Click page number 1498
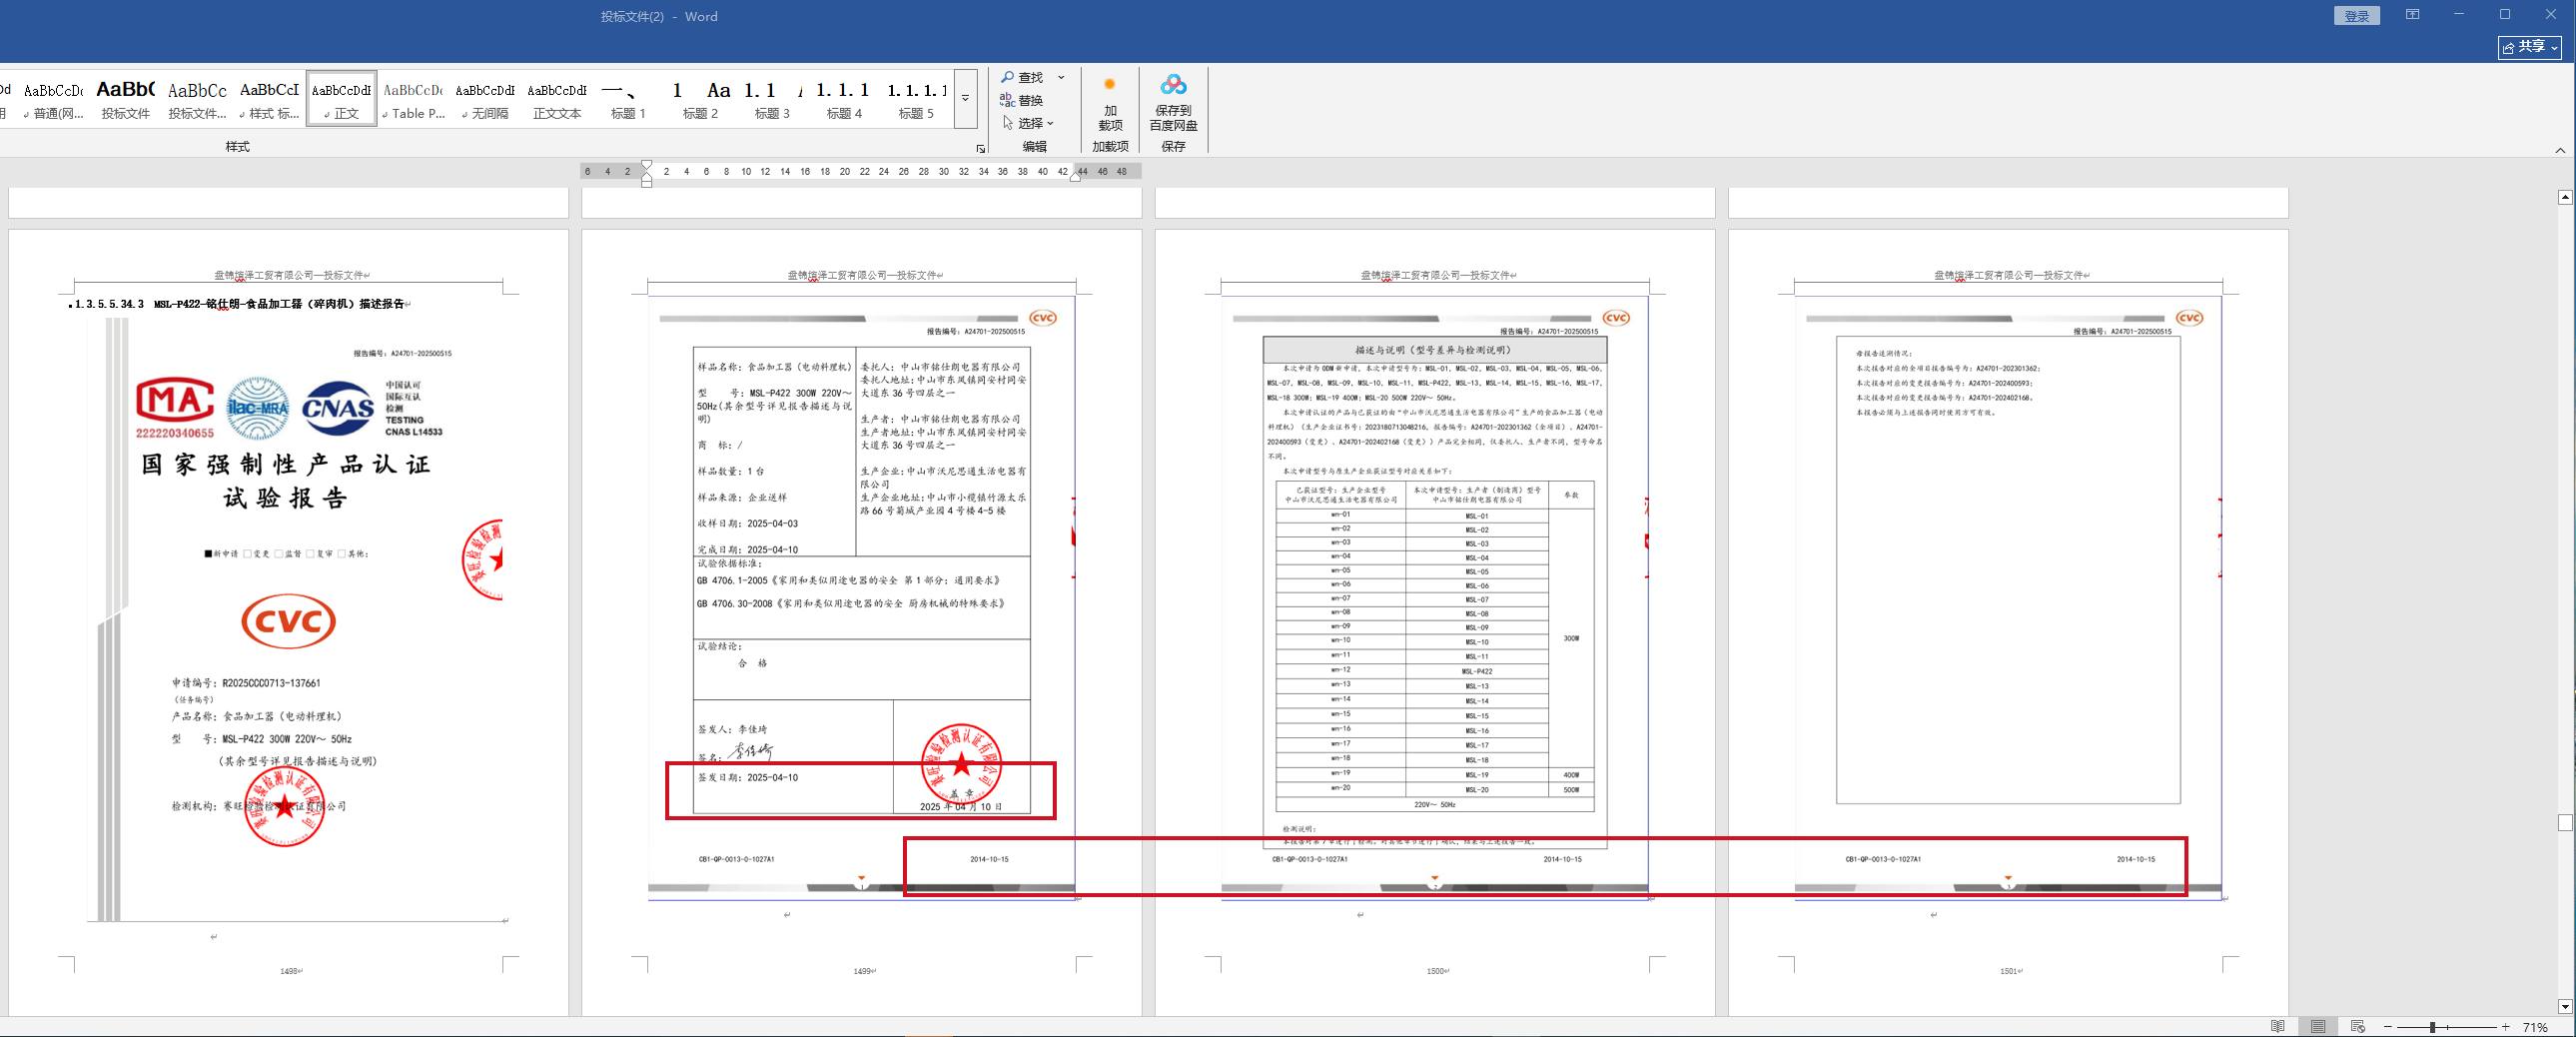The width and height of the screenshot is (2576, 1037). pos(290,971)
